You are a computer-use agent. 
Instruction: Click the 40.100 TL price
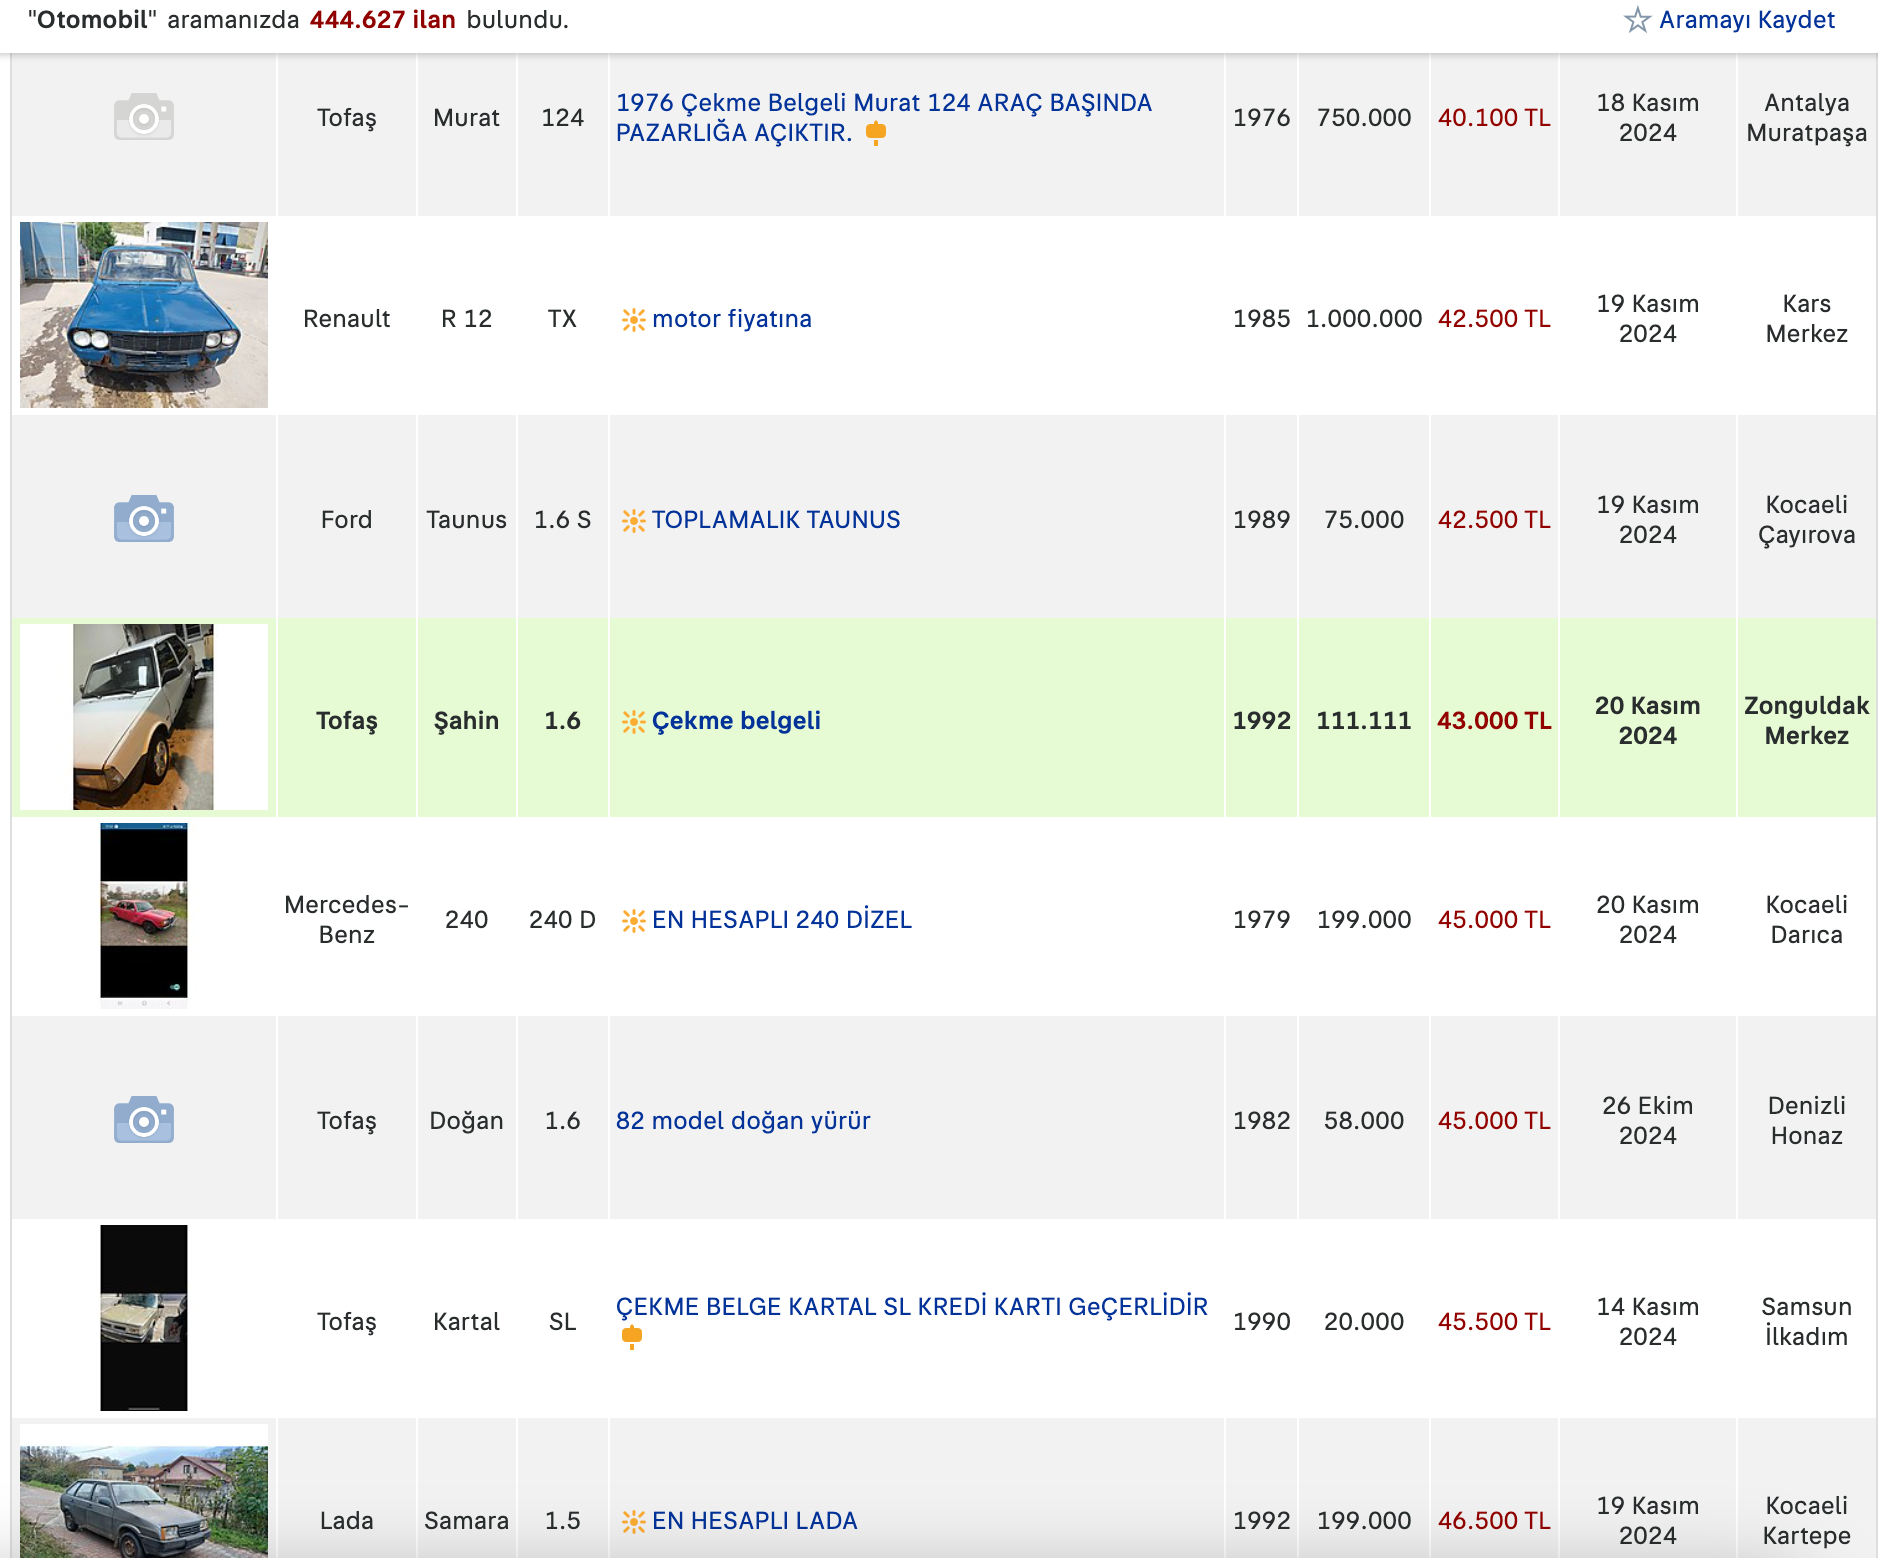1494,118
